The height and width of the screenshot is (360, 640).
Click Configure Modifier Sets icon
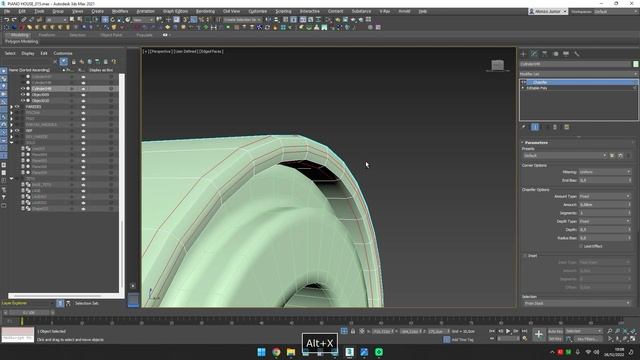point(567,127)
